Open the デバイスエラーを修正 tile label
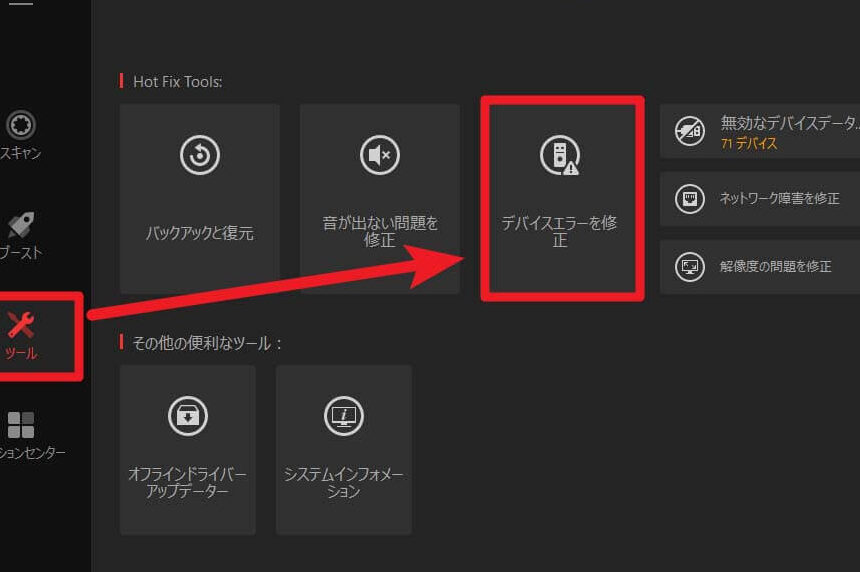The width and height of the screenshot is (860, 572). (x=559, y=232)
